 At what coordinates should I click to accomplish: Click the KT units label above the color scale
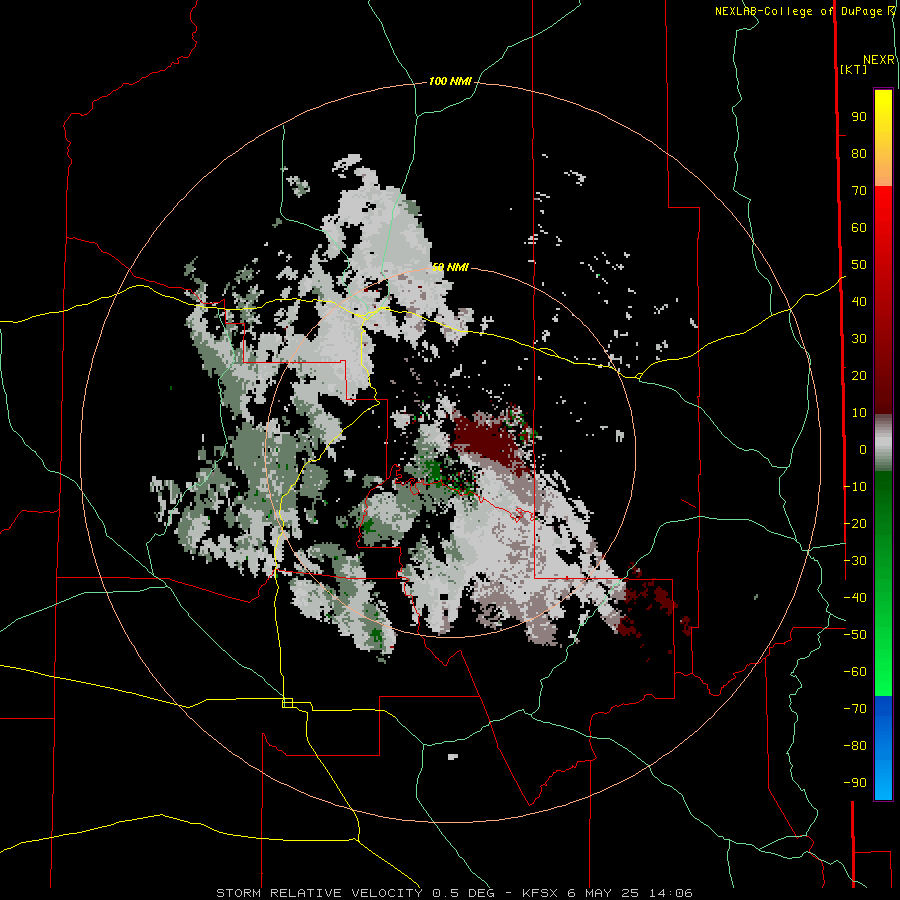point(854,69)
